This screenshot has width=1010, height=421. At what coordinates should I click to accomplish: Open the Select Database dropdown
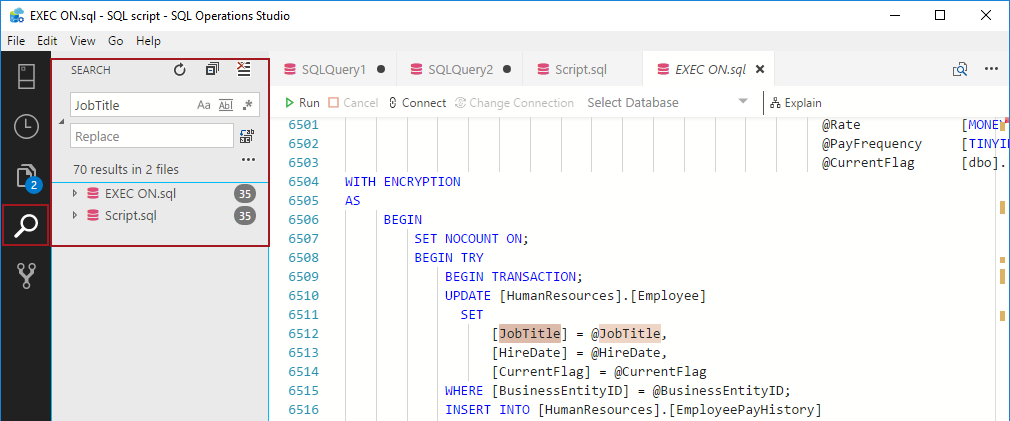coord(667,103)
